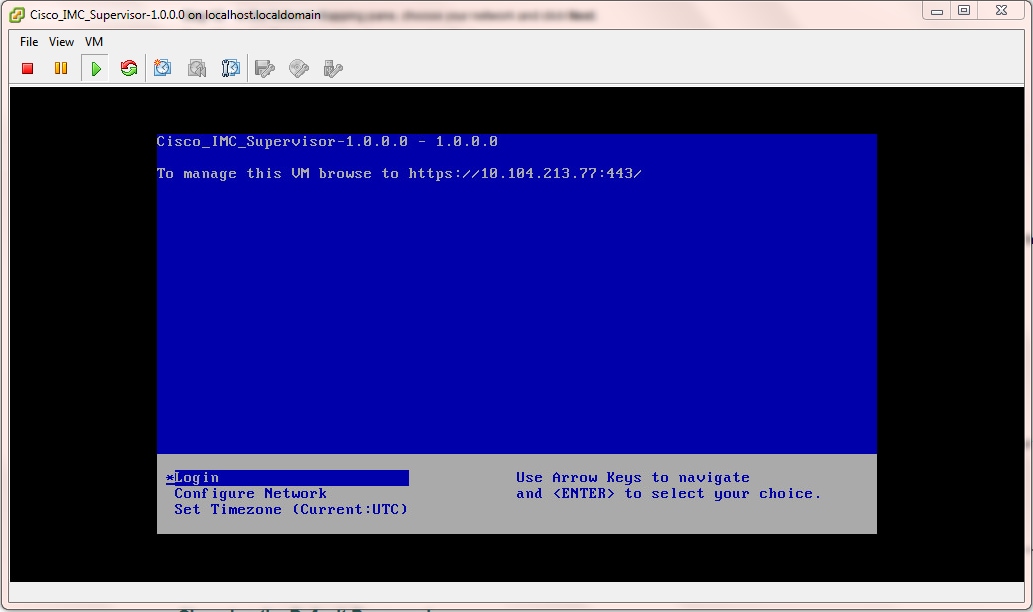Click the management URL https://10.104.213.77:443/
1033x612 pixels.
pyautogui.click(x=524, y=173)
